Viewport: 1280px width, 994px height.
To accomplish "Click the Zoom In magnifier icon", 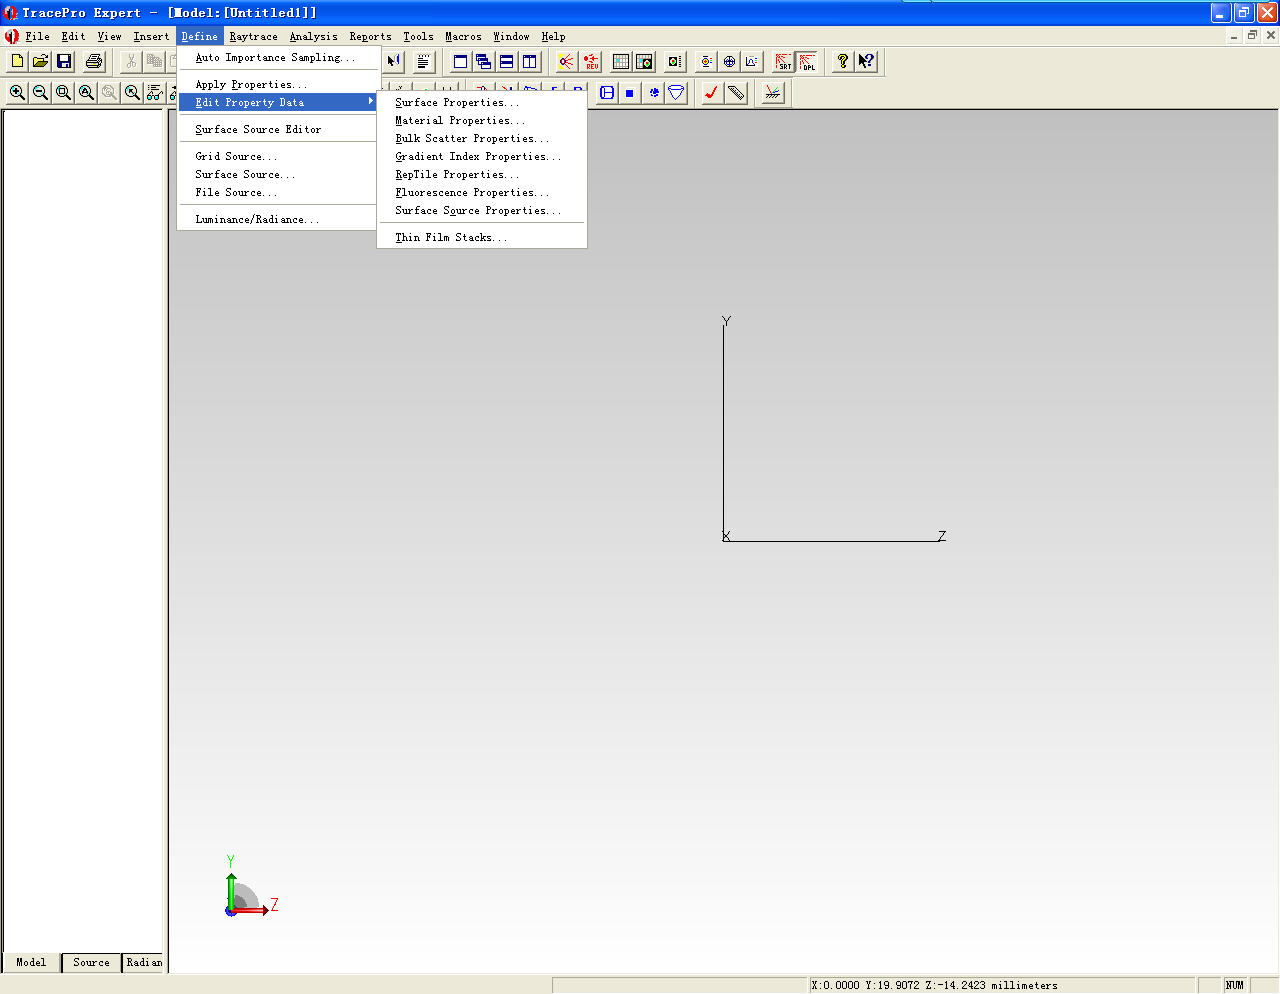I will click(x=17, y=92).
